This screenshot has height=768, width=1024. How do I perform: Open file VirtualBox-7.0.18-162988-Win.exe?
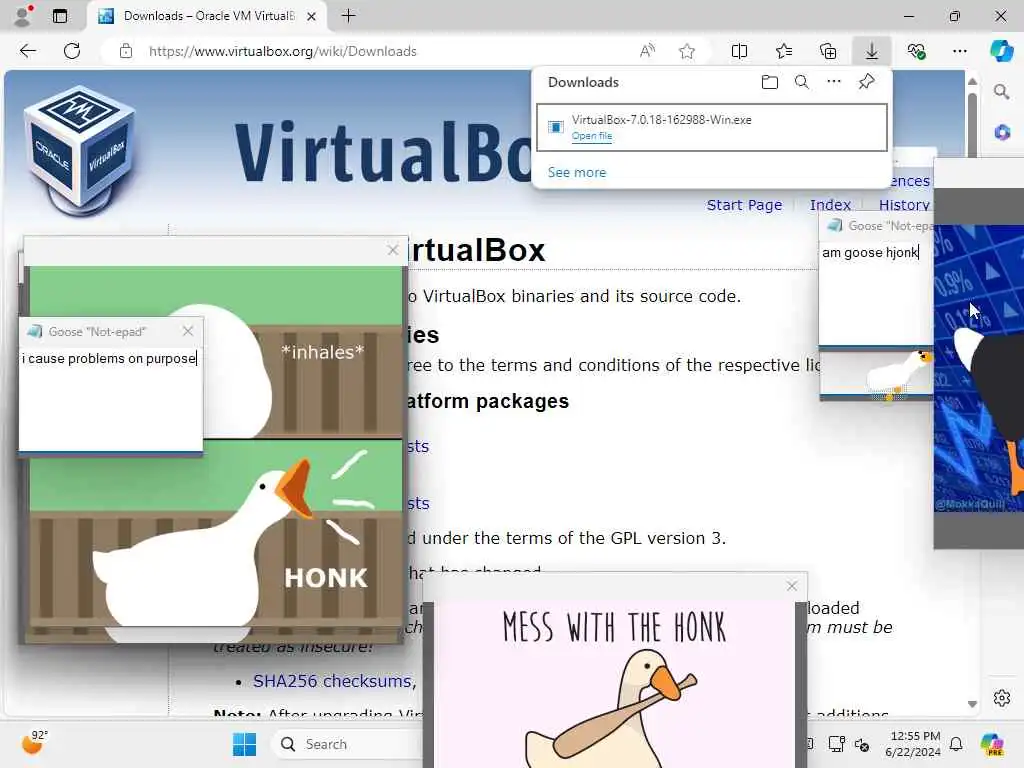point(592,136)
